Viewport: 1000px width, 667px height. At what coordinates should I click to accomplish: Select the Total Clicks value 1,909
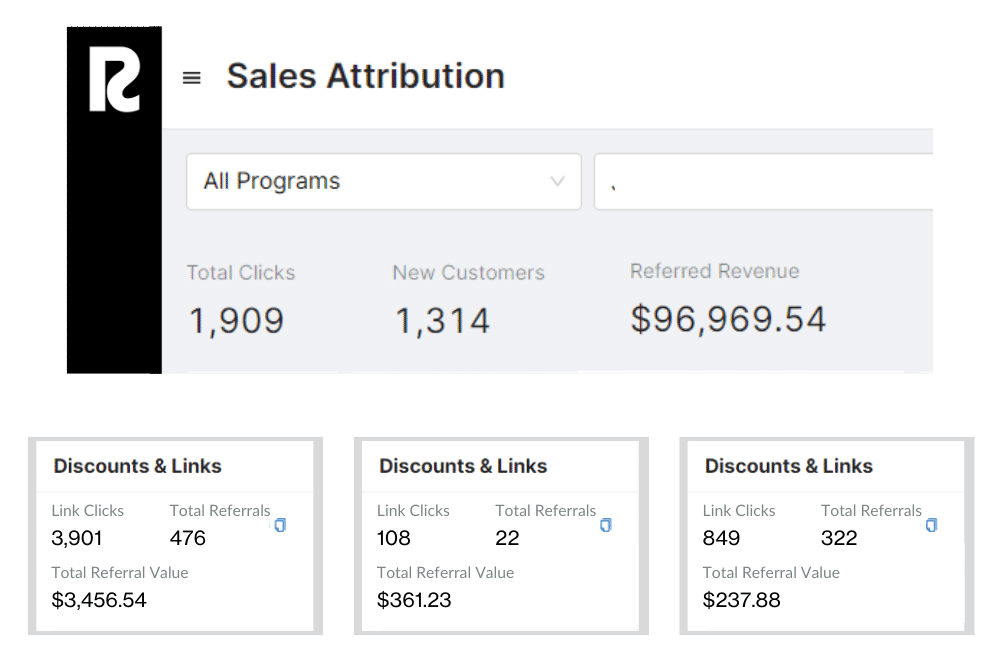236,321
